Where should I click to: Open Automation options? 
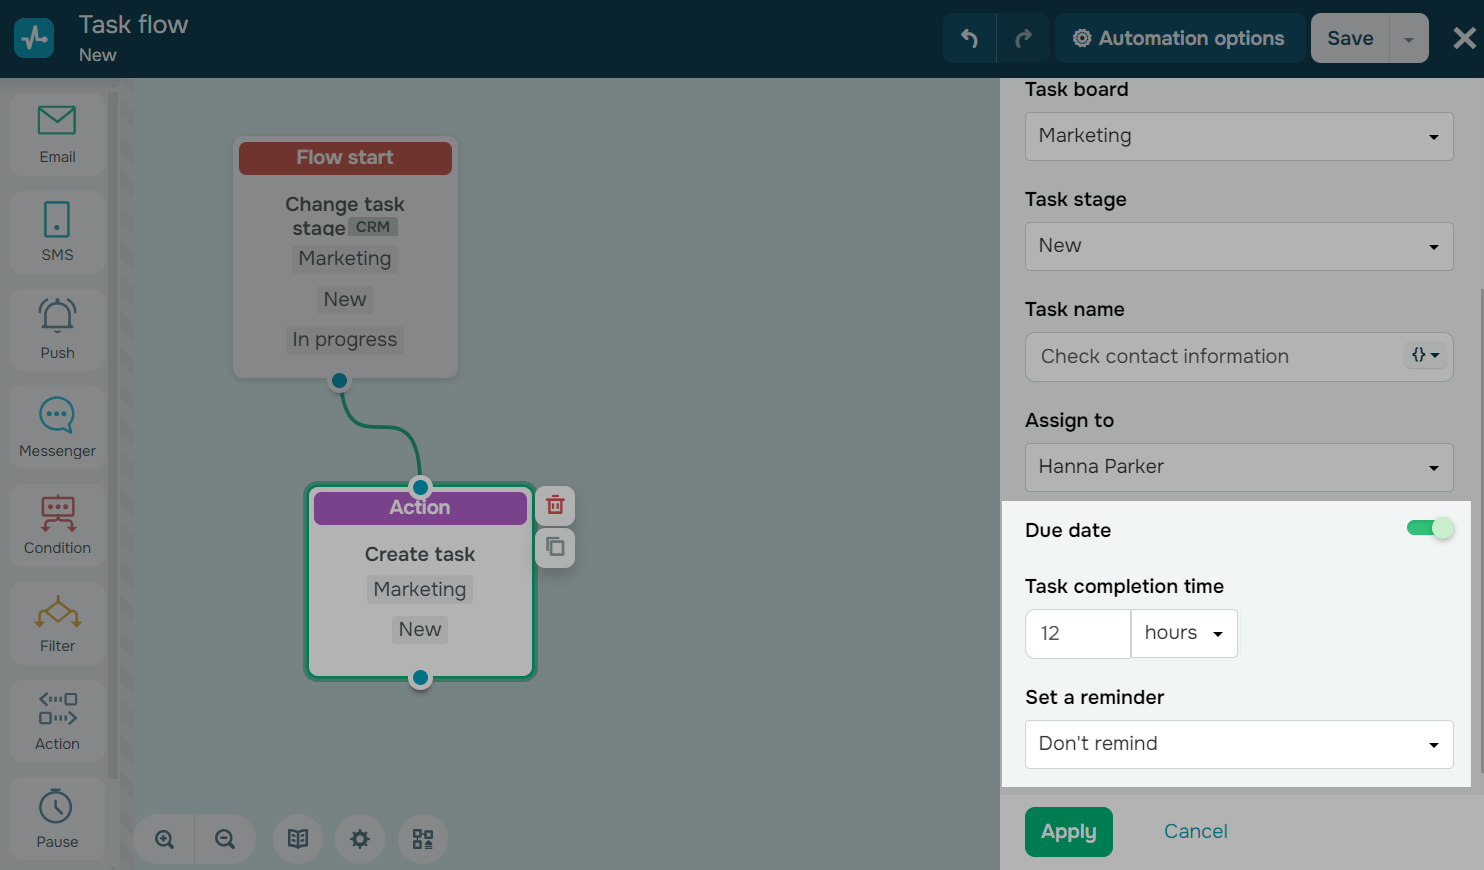point(1179,39)
